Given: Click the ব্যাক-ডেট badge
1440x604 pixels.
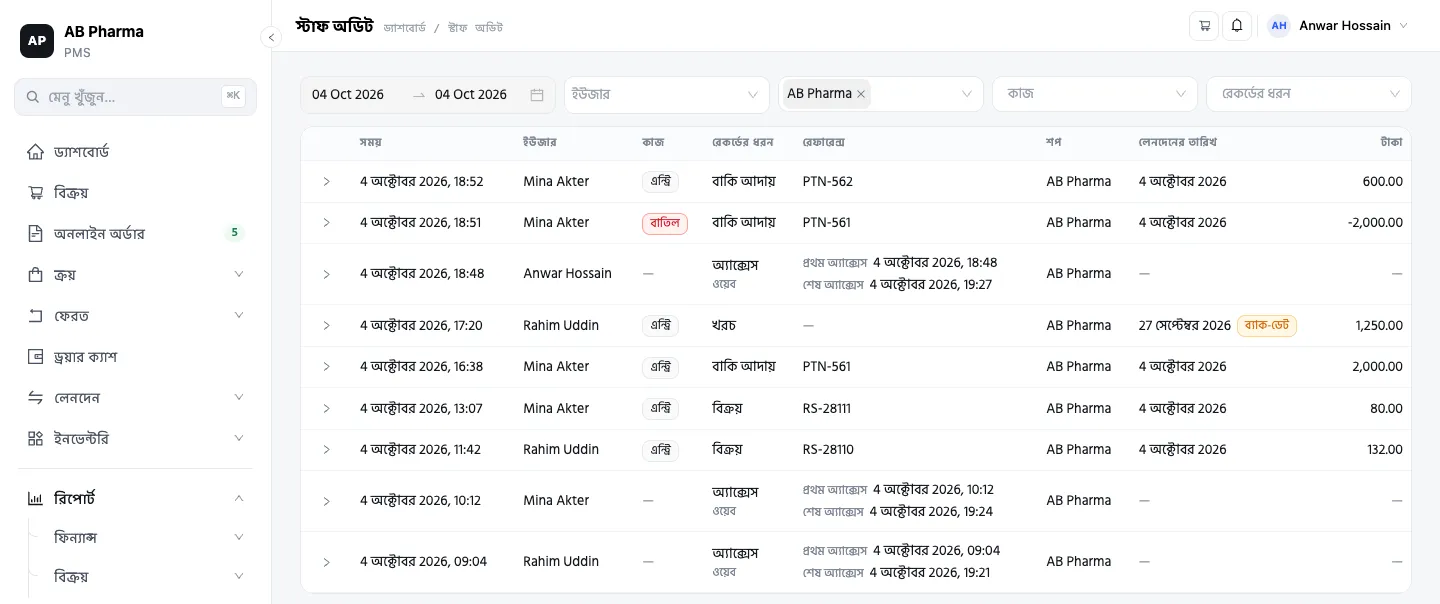Looking at the screenshot, I should pyautogui.click(x=1267, y=326).
